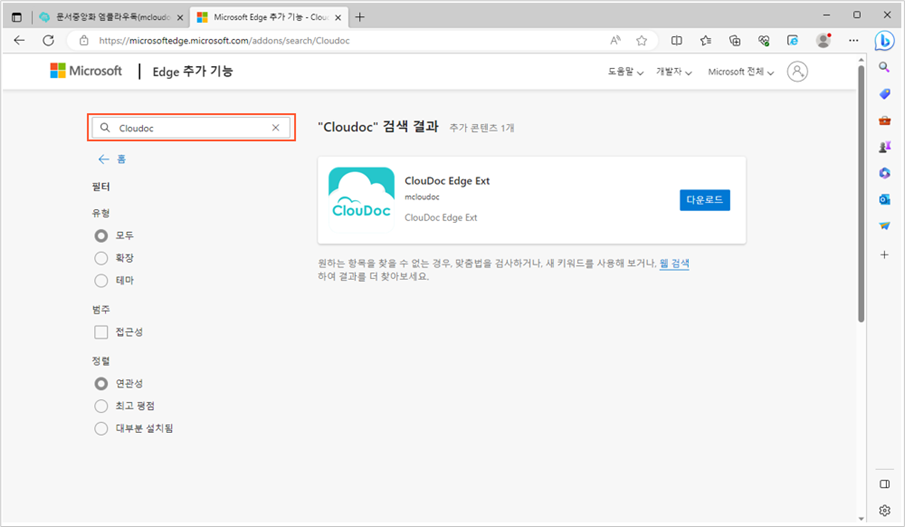Open sidebar Drop paper plane icon
Viewport: 905px width, 527px height.
[884, 226]
